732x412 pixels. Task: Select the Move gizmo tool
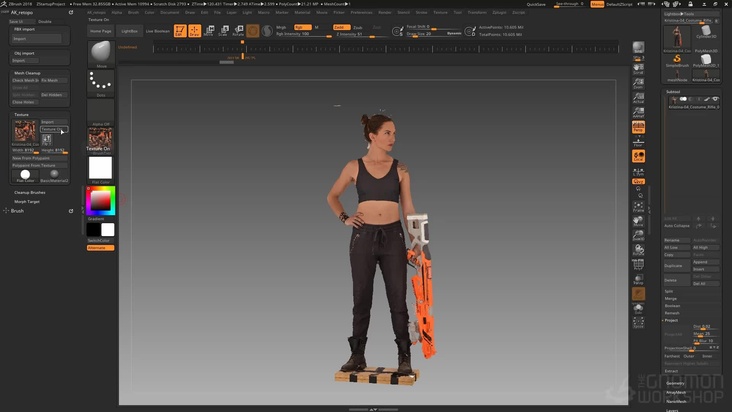coord(209,31)
